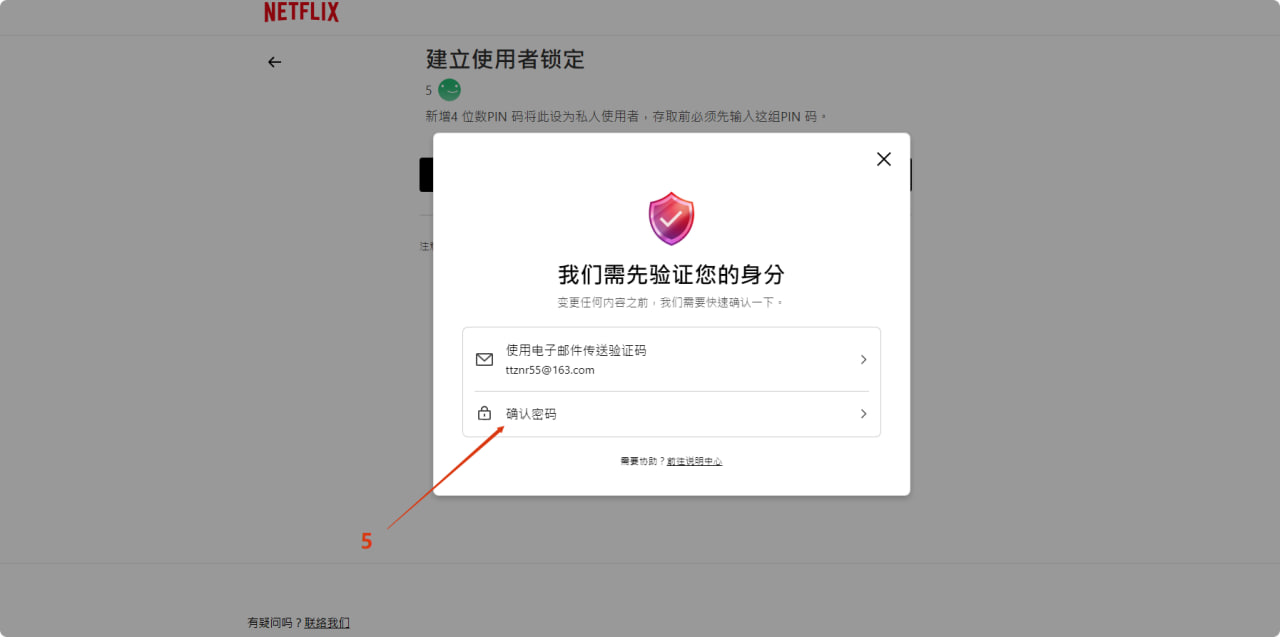Screen dimensions: 1280x637
Task: Close the identity verification dialog
Action: tap(883, 159)
